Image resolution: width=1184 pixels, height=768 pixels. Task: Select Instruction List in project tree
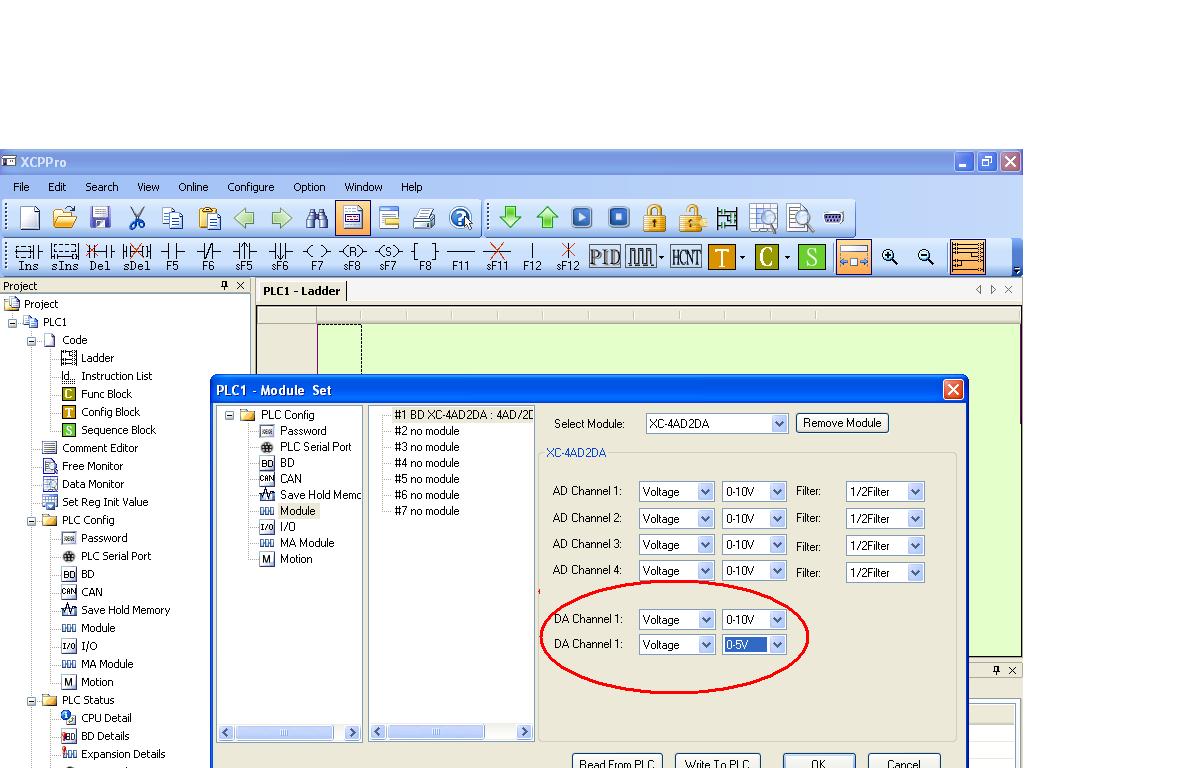coord(116,376)
